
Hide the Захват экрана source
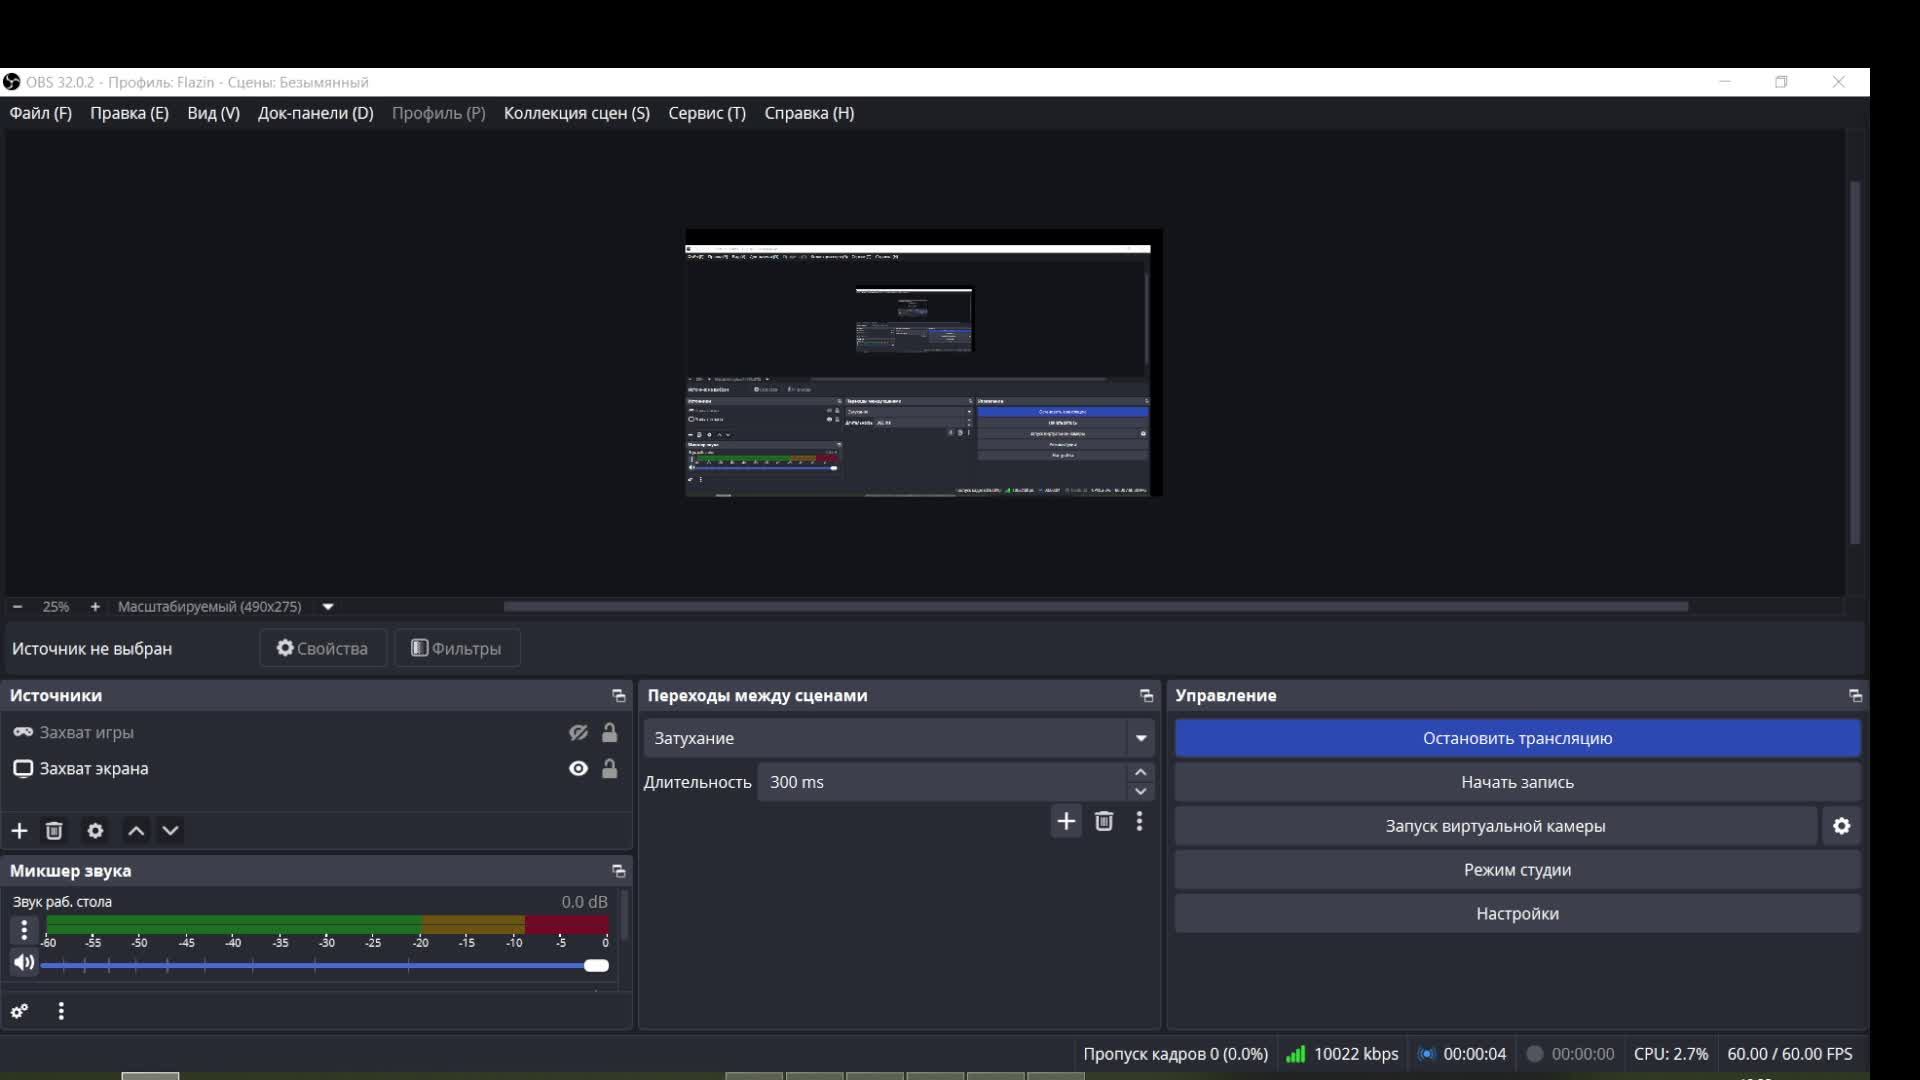point(578,768)
